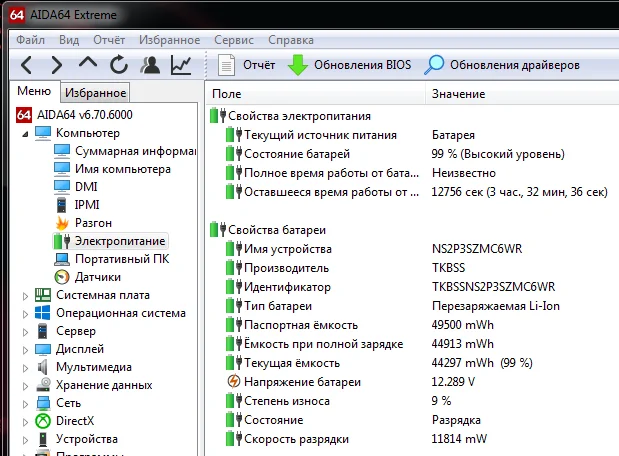Expand the Дисплей tree node
Viewport: 619px width, 456px height.
point(25,350)
